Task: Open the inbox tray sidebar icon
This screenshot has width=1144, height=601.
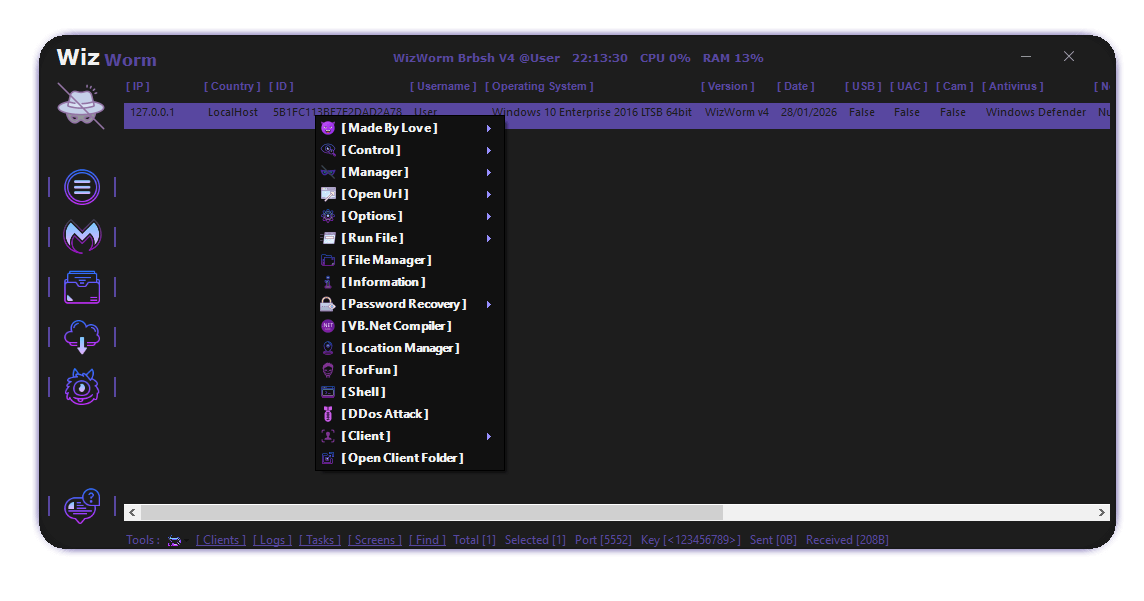Action: 82,287
